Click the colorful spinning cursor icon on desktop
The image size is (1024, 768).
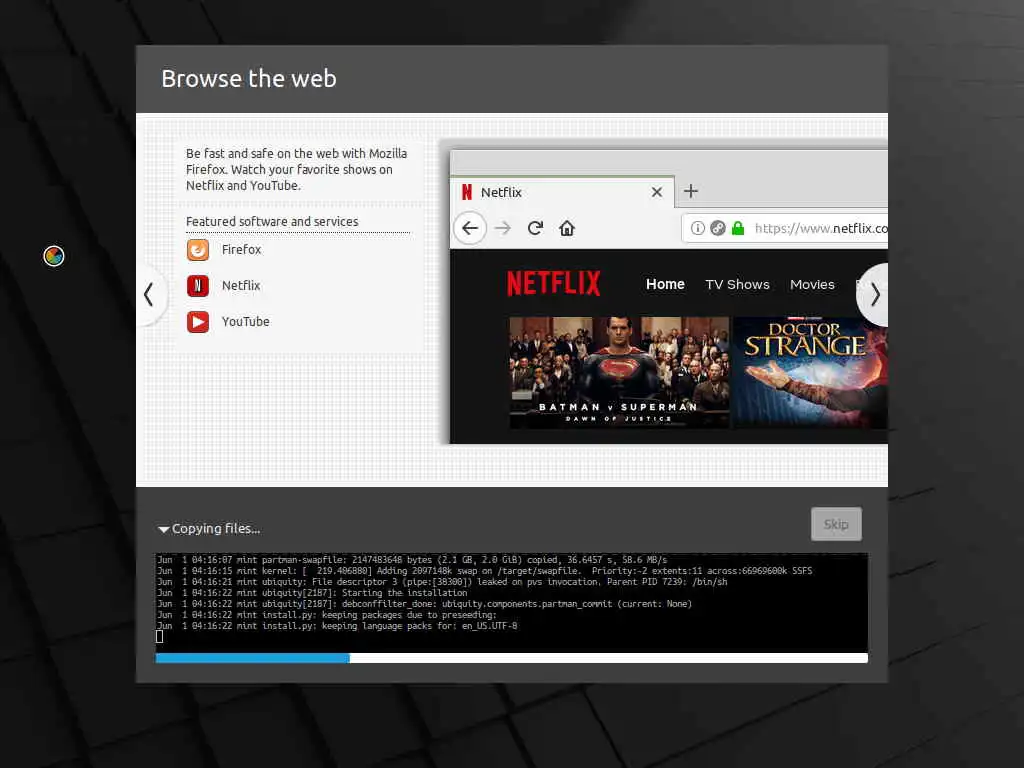tap(54, 256)
